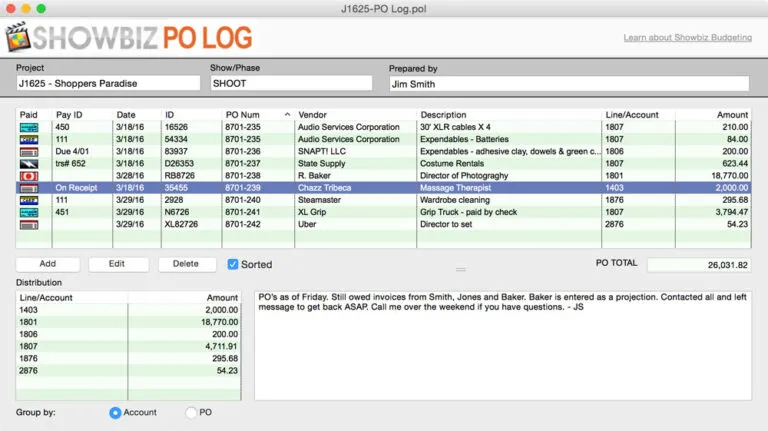
Task: Select distribution row for account 1403
Action: pos(128,310)
